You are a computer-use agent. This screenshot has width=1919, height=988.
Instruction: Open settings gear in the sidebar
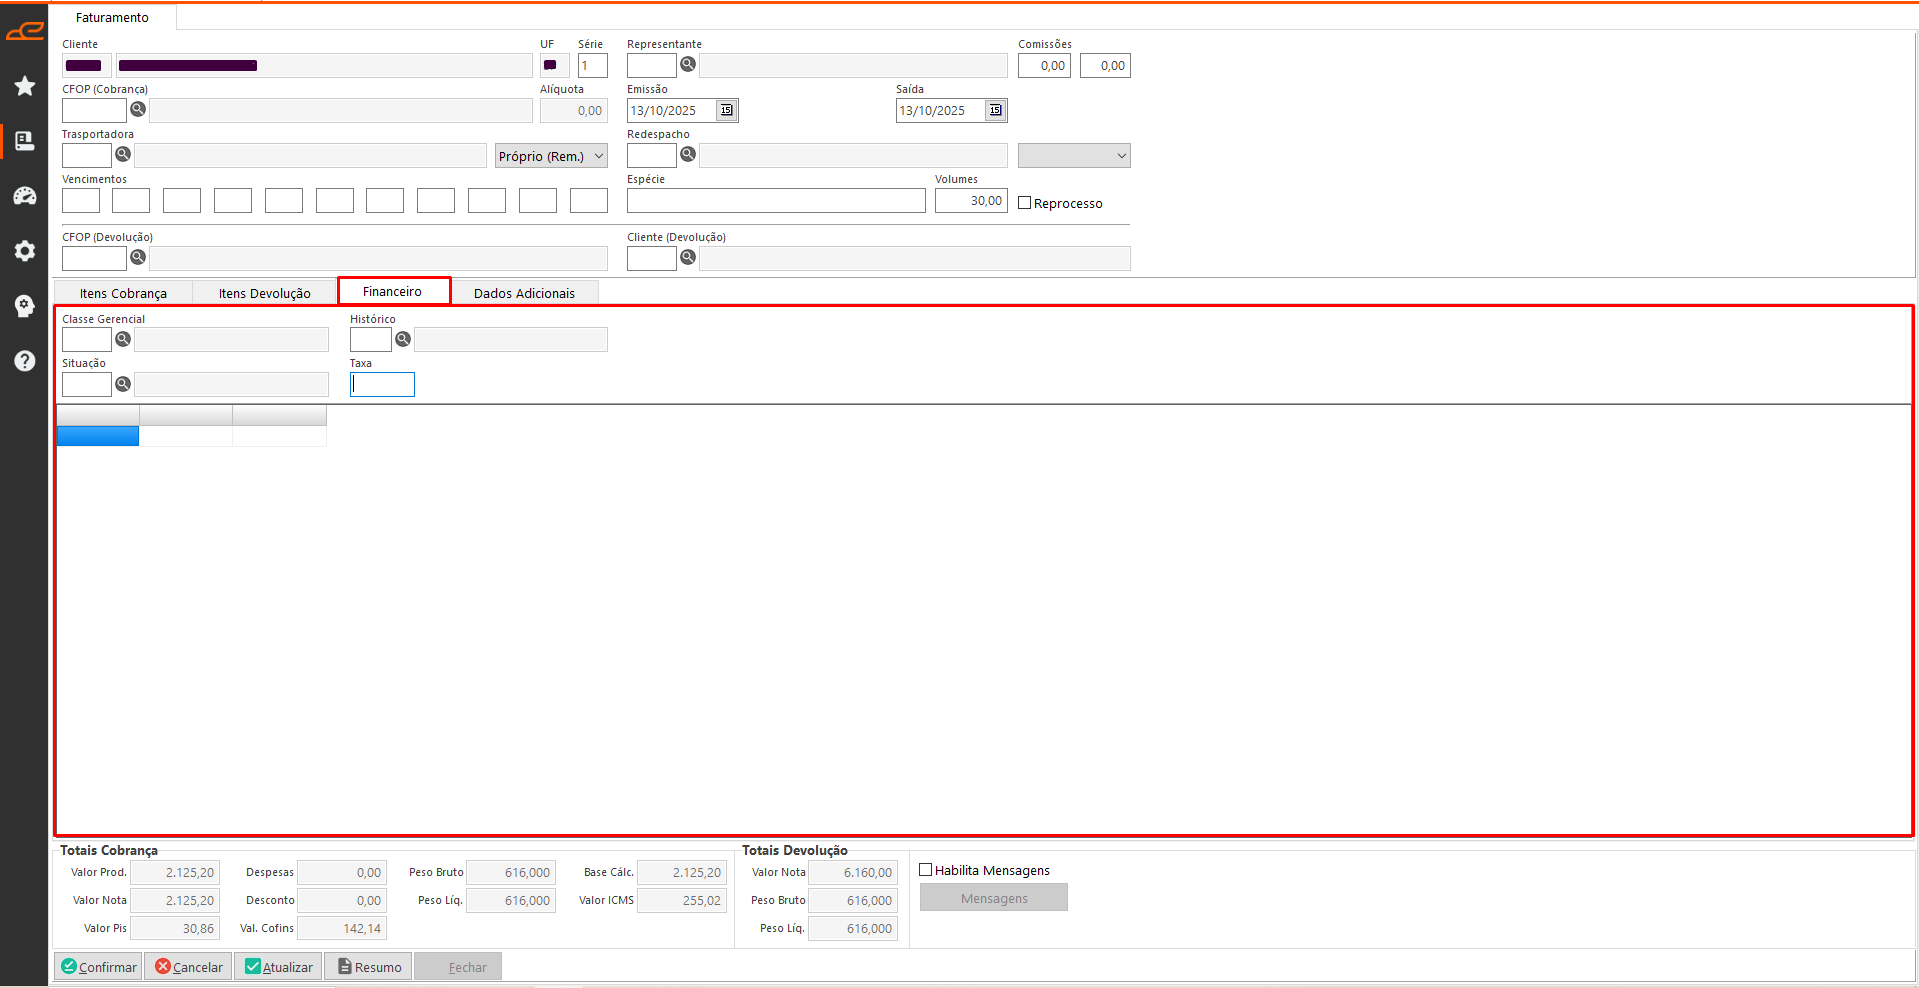coord(25,251)
